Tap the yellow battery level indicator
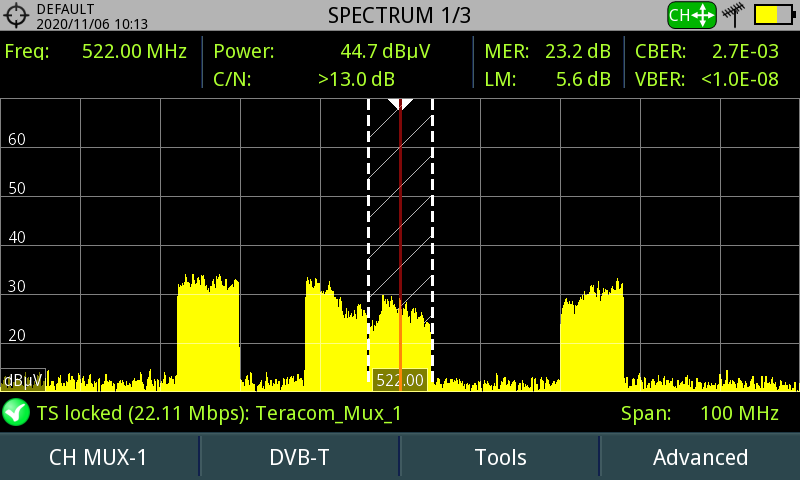Image resolution: width=800 pixels, height=480 pixels. pos(774,15)
